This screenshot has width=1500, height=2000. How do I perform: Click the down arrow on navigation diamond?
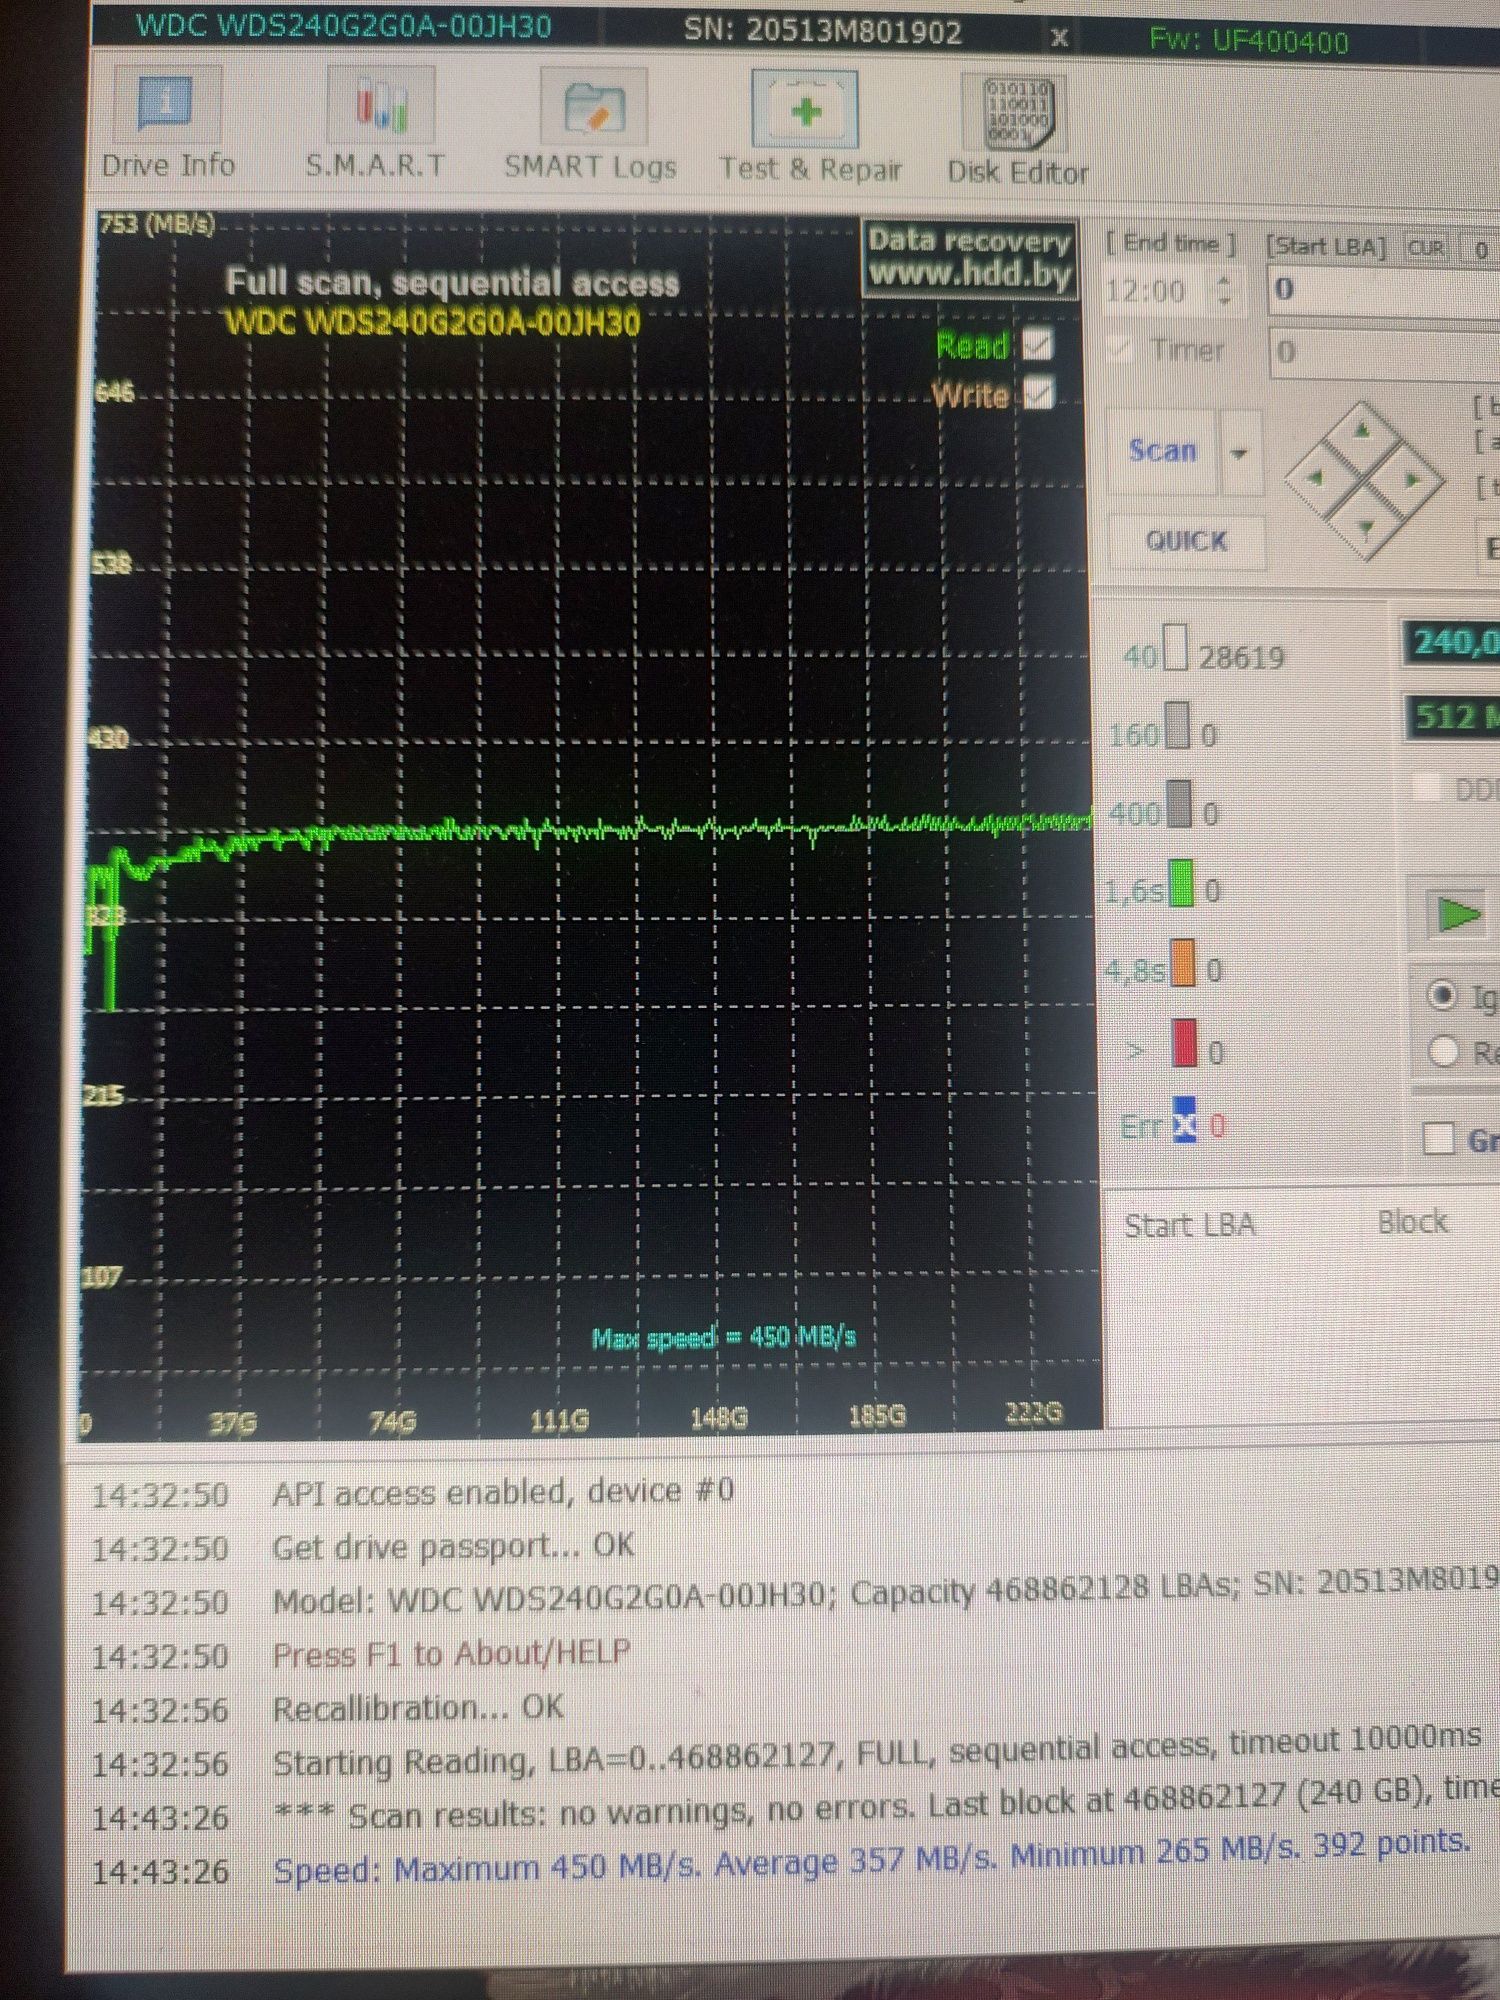[x=1366, y=526]
